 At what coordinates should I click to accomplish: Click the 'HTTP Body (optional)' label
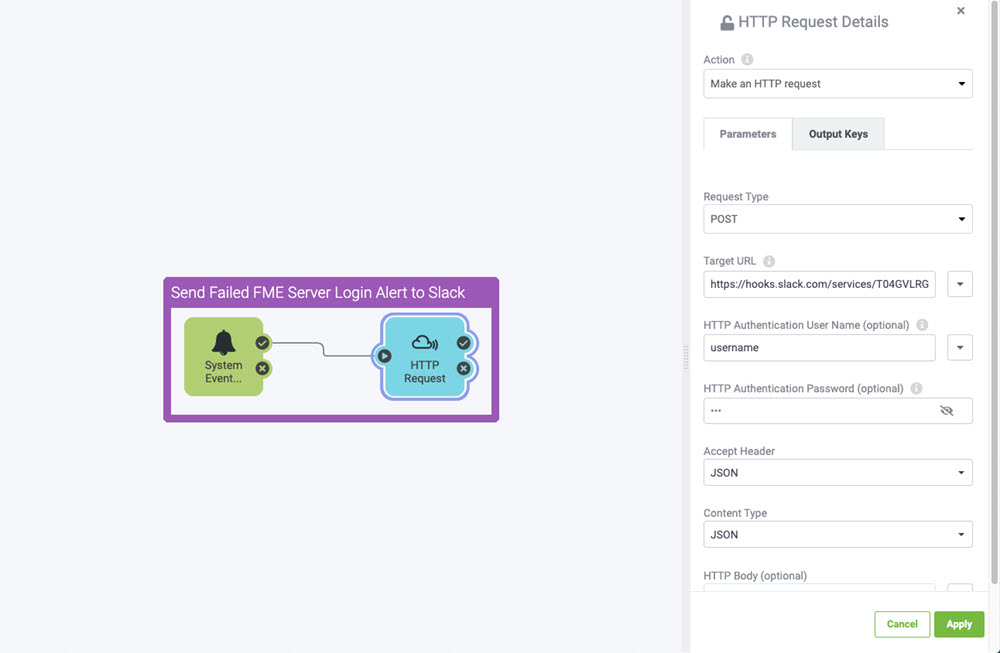coord(755,575)
